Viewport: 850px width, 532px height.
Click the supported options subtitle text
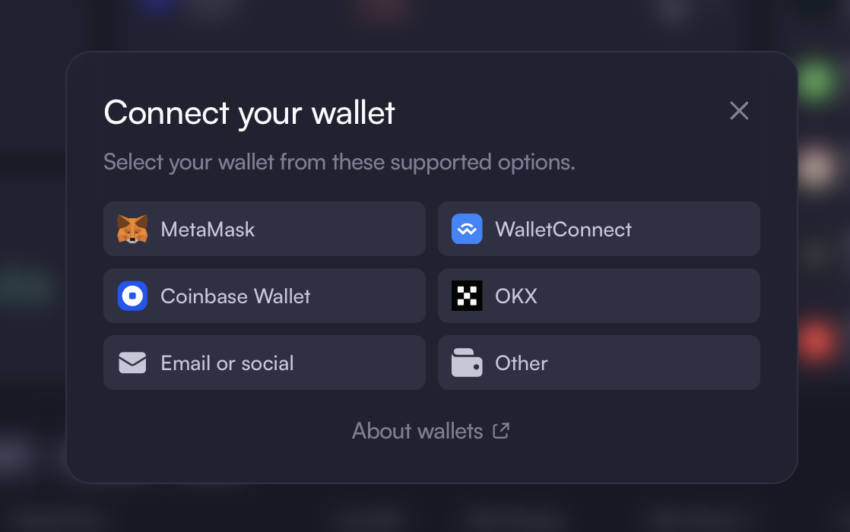coord(339,162)
